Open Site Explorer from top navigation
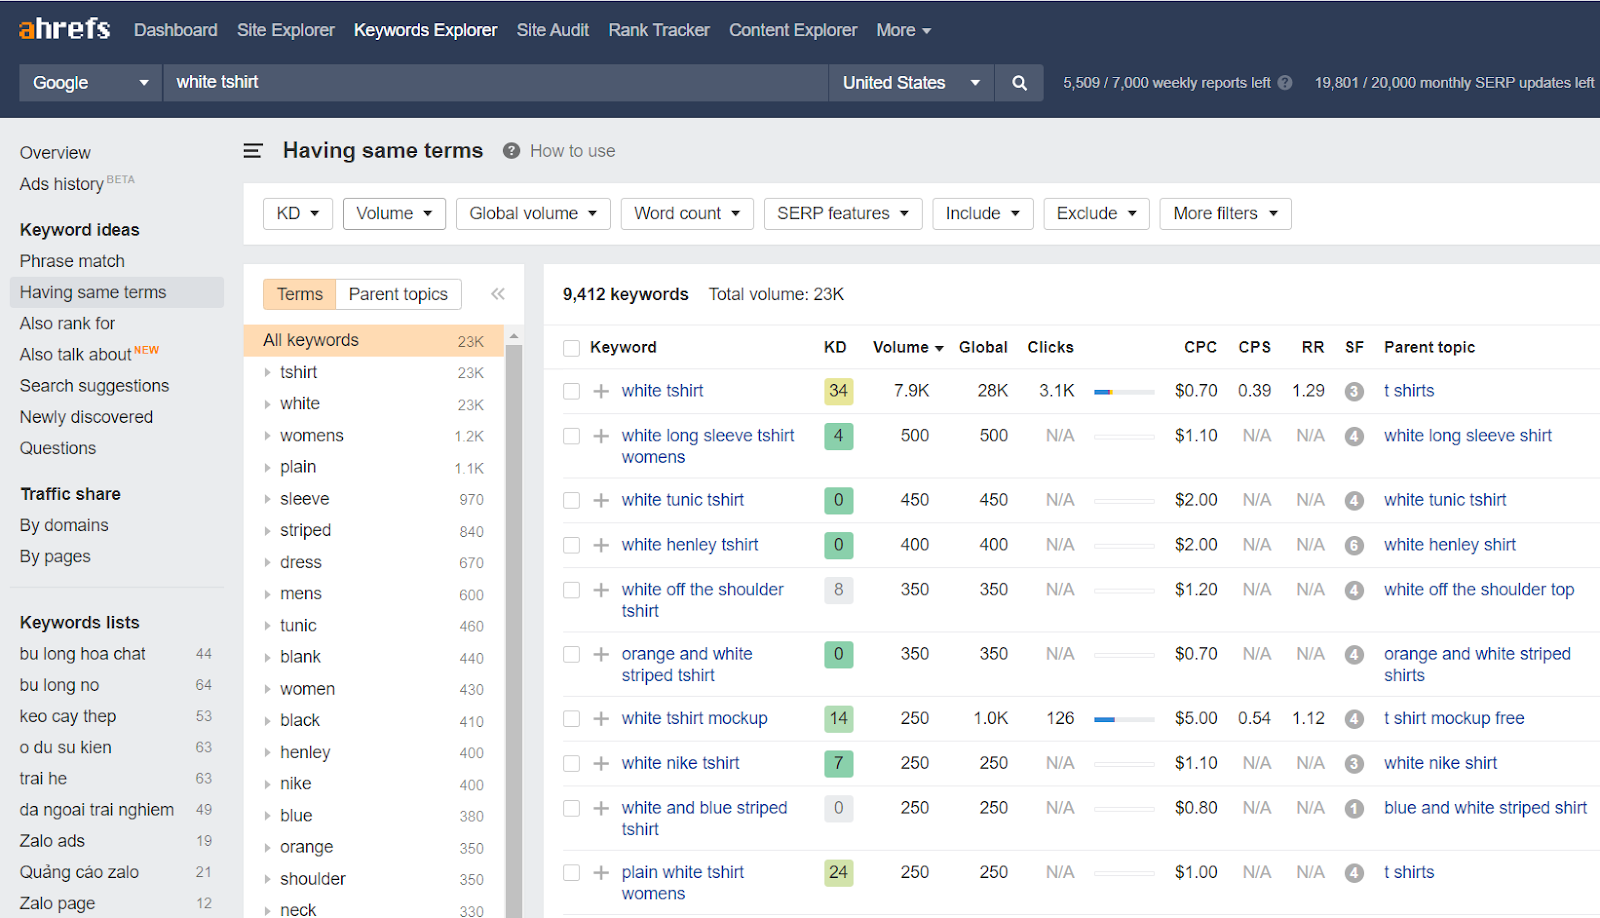Image resolution: width=1600 pixels, height=918 pixels. coord(285,30)
